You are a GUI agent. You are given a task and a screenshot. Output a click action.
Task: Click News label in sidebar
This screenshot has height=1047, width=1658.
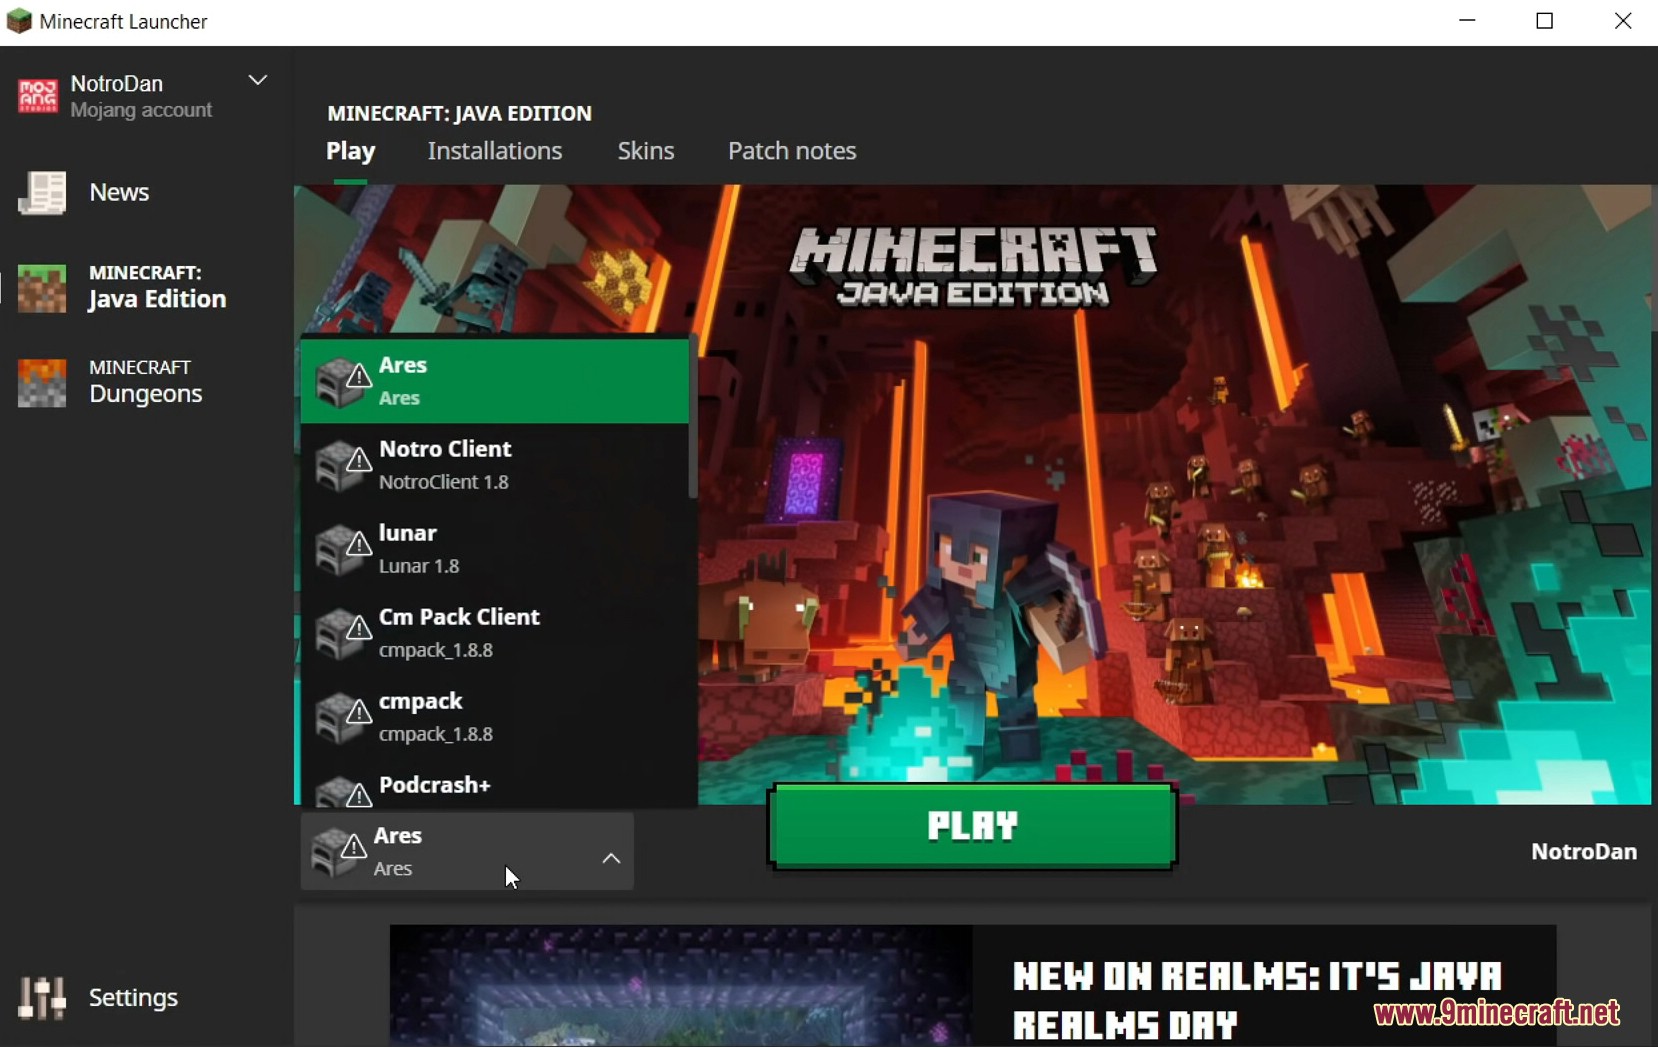pos(119,192)
